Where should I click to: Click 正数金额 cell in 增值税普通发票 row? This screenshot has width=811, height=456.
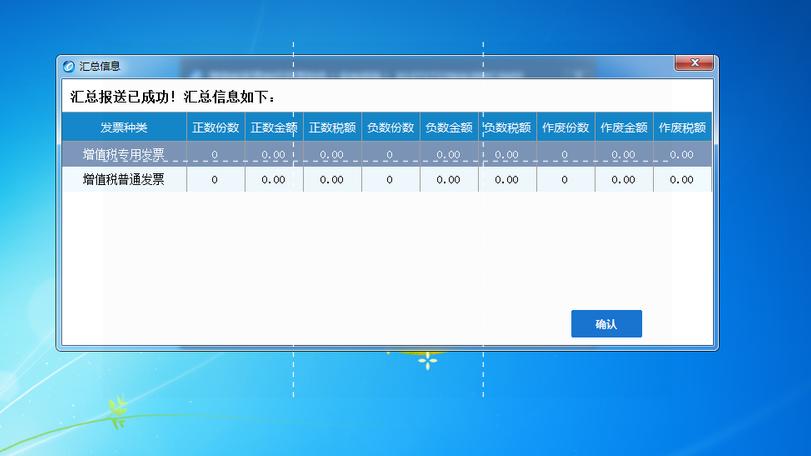[x=274, y=179]
